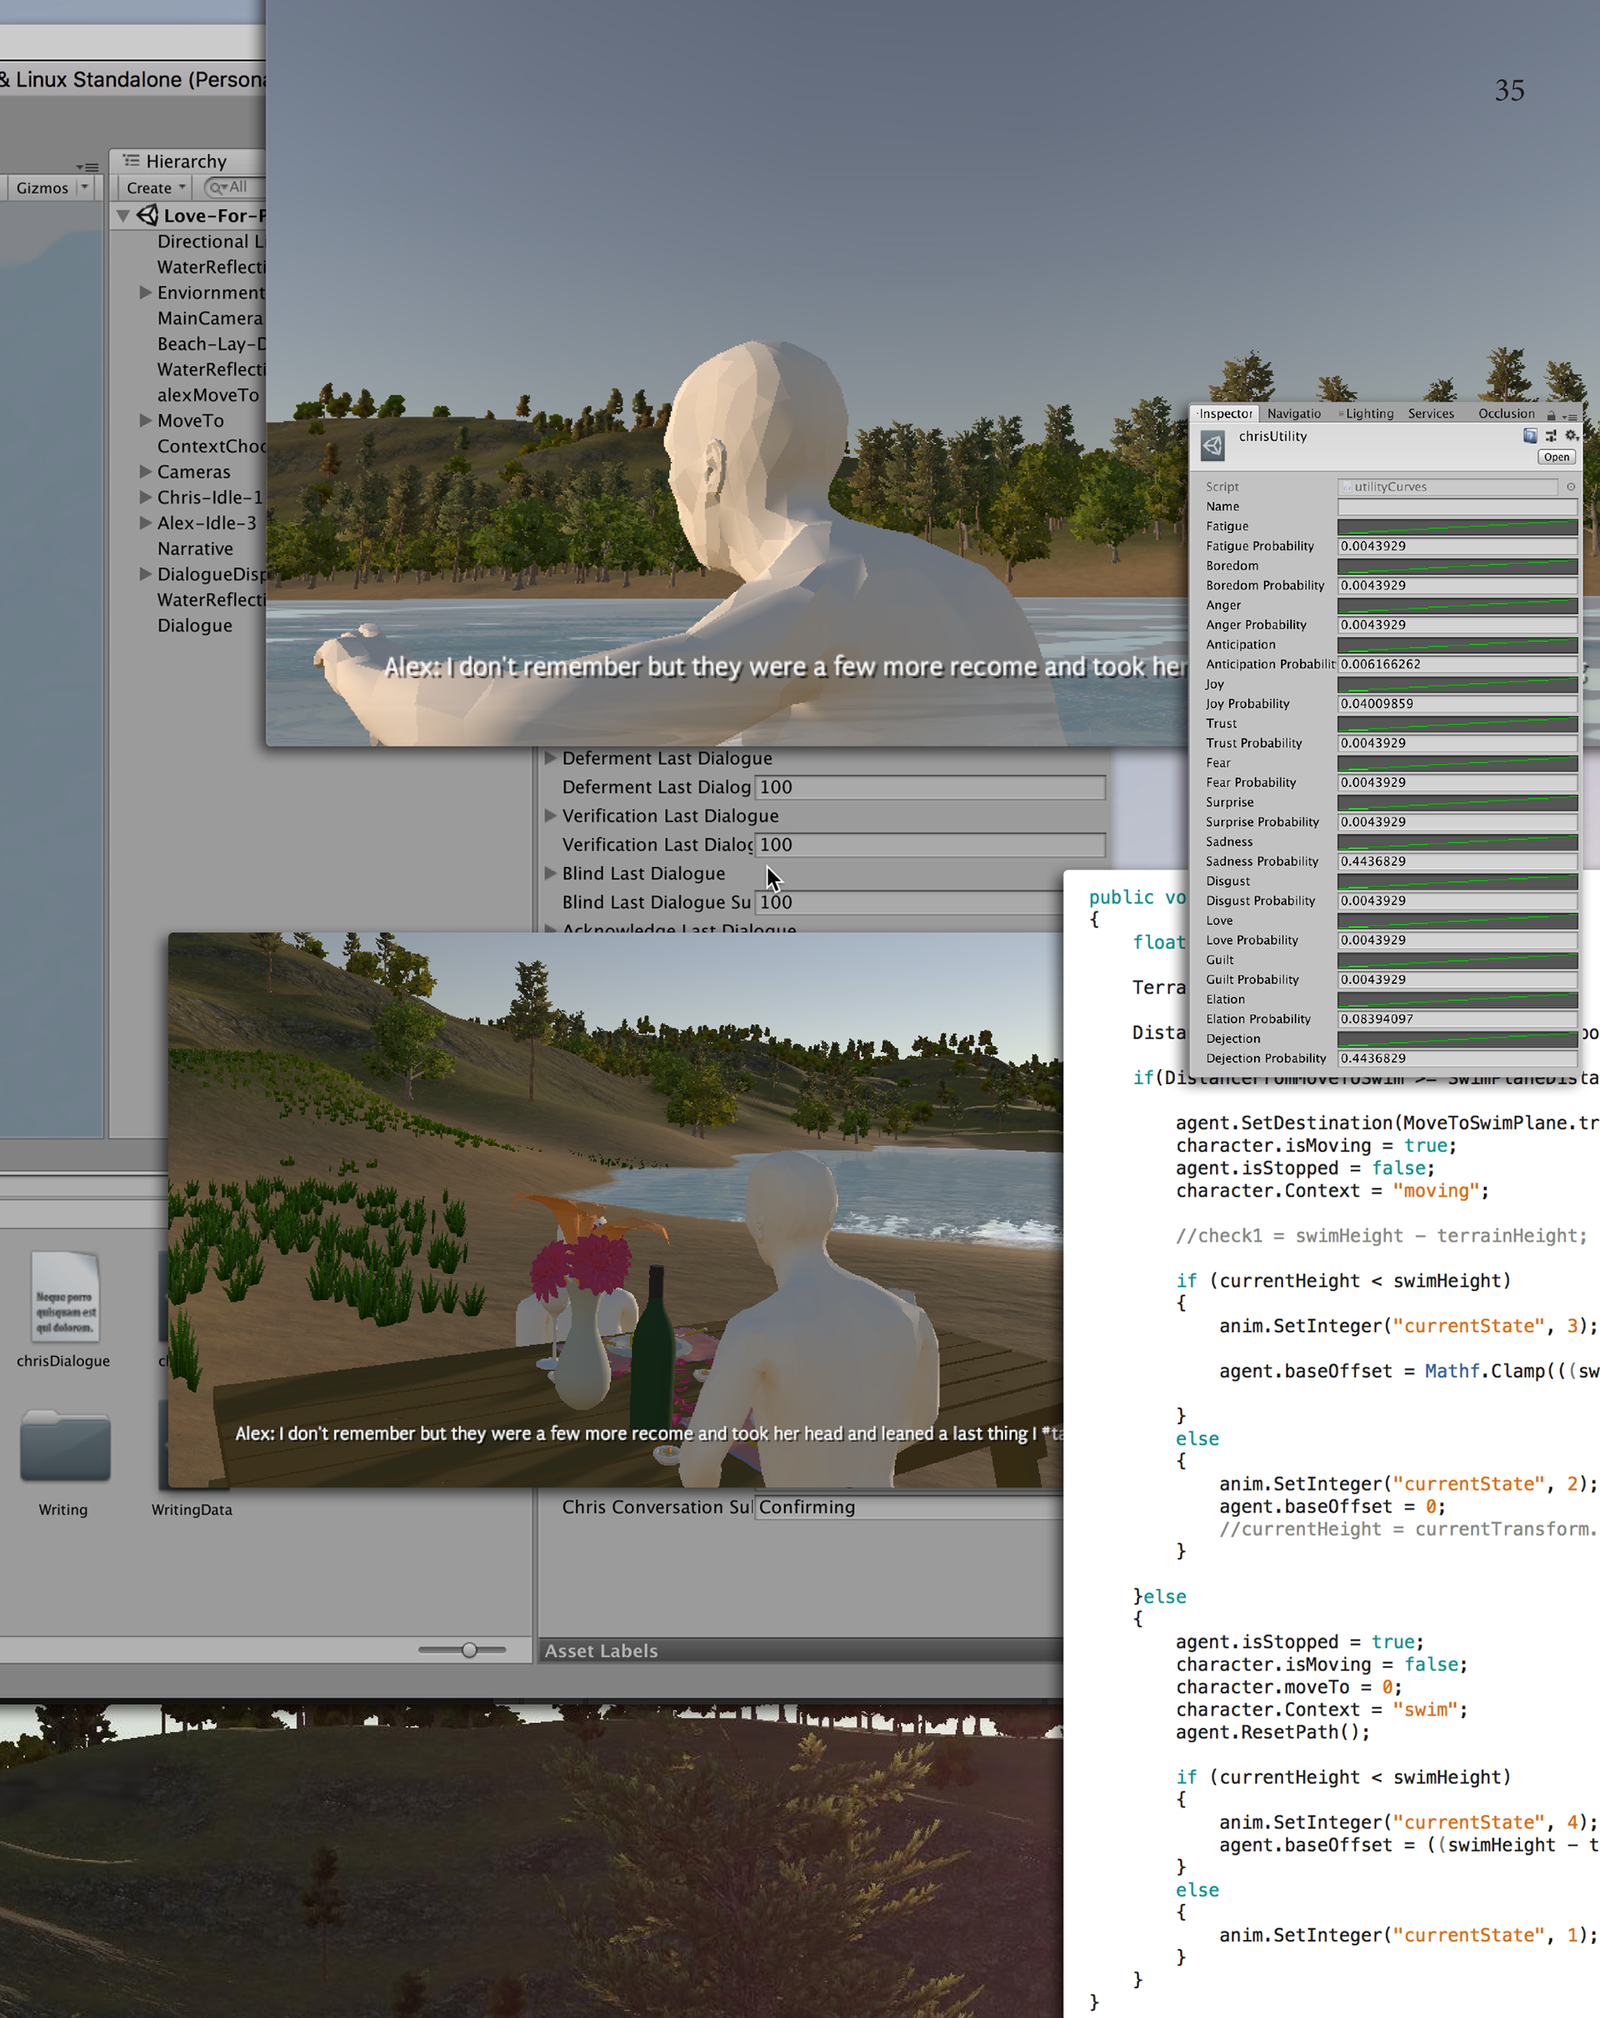
Task: Switch to the Services tab
Action: coord(1430,414)
